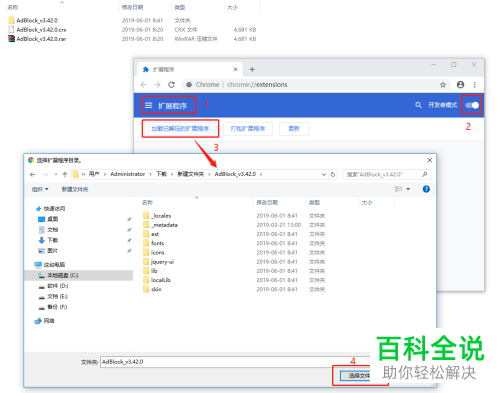Toggle the developer mode switch in Chrome
The width and height of the screenshot is (500, 393).
tap(472, 105)
